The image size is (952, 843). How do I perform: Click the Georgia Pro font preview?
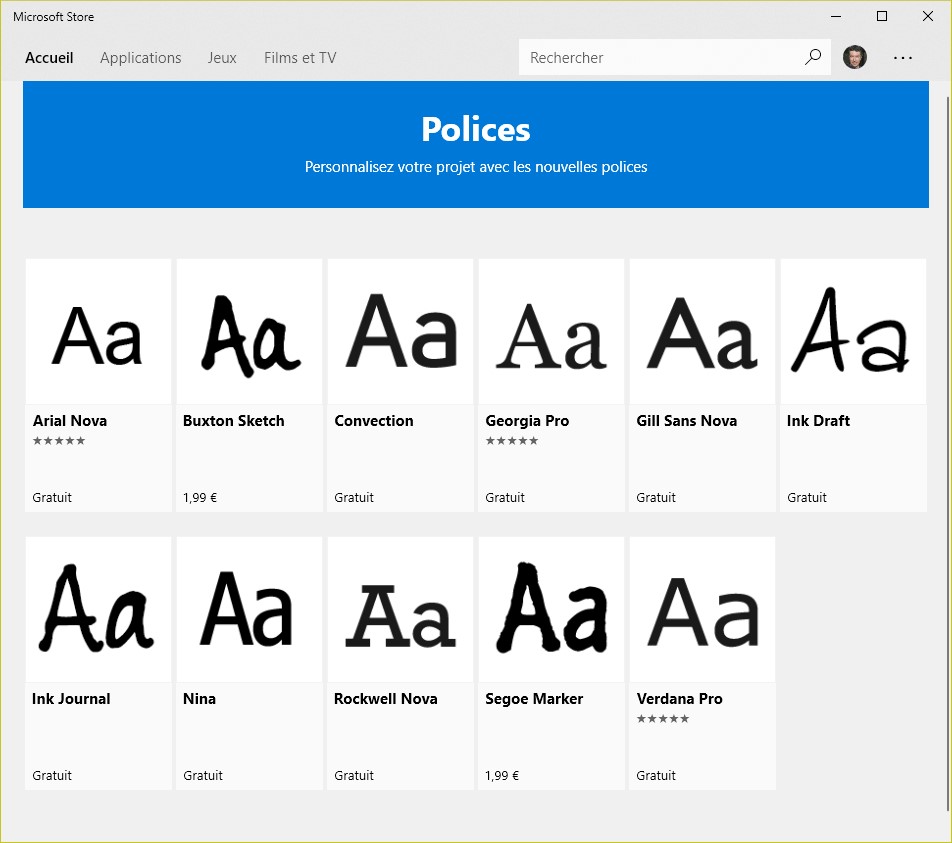click(x=551, y=333)
